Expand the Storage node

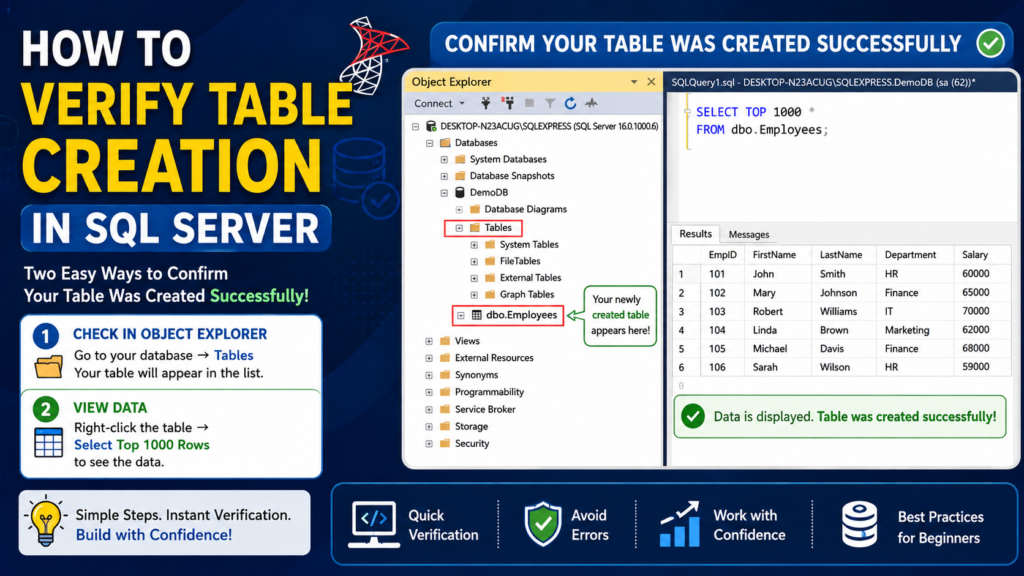(x=429, y=426)
